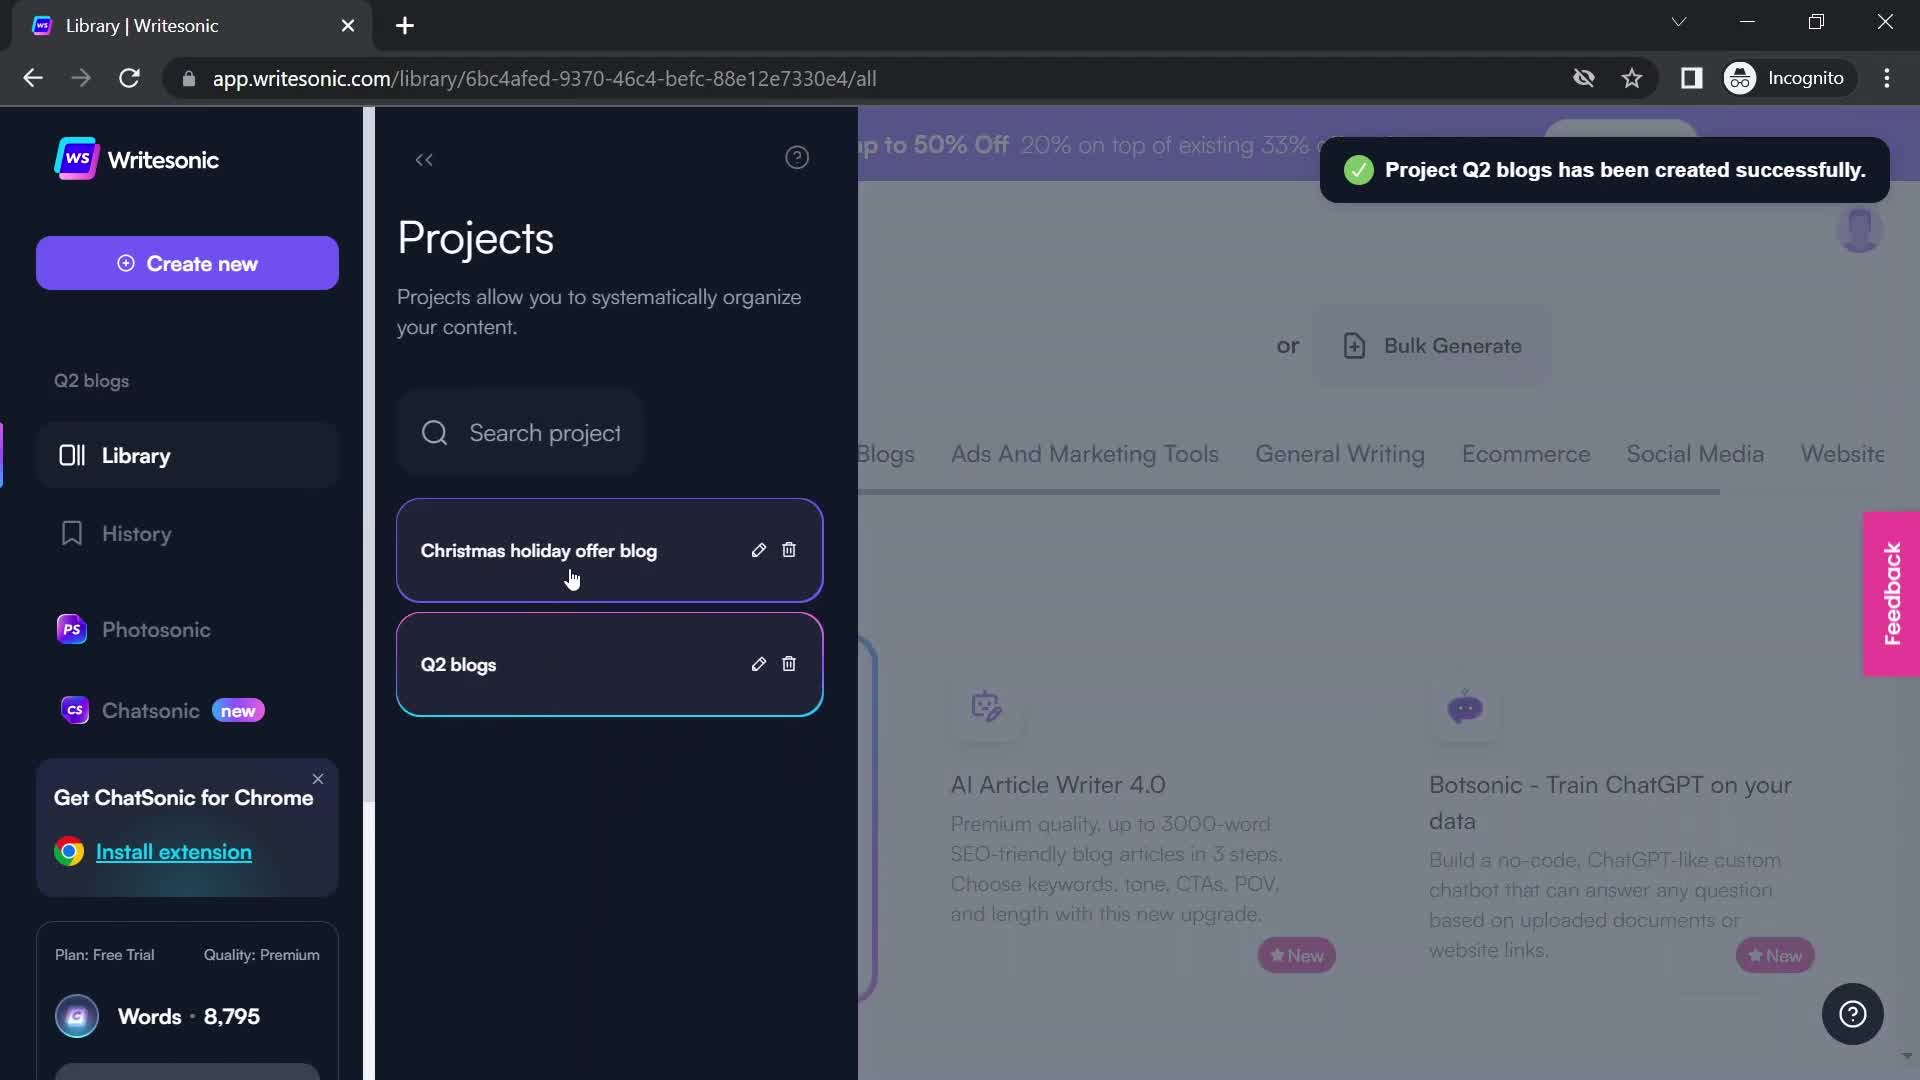Select the Blogs tab
The width and height of the screenshot is (1920, 1080).
tap(884, 454)
